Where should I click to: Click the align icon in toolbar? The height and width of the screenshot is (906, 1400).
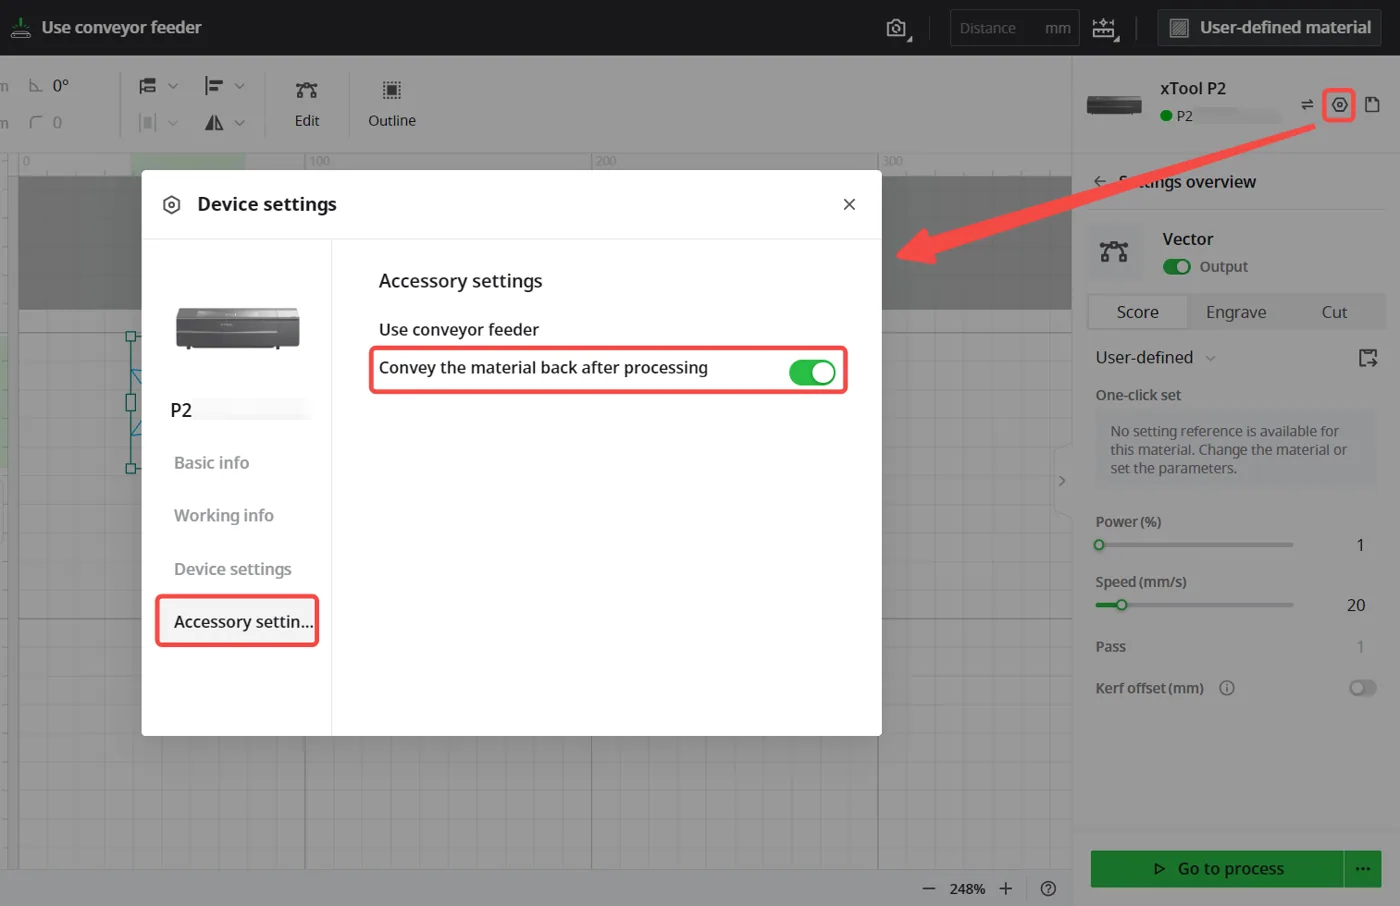pyautogui.click(x=213, y=86)
